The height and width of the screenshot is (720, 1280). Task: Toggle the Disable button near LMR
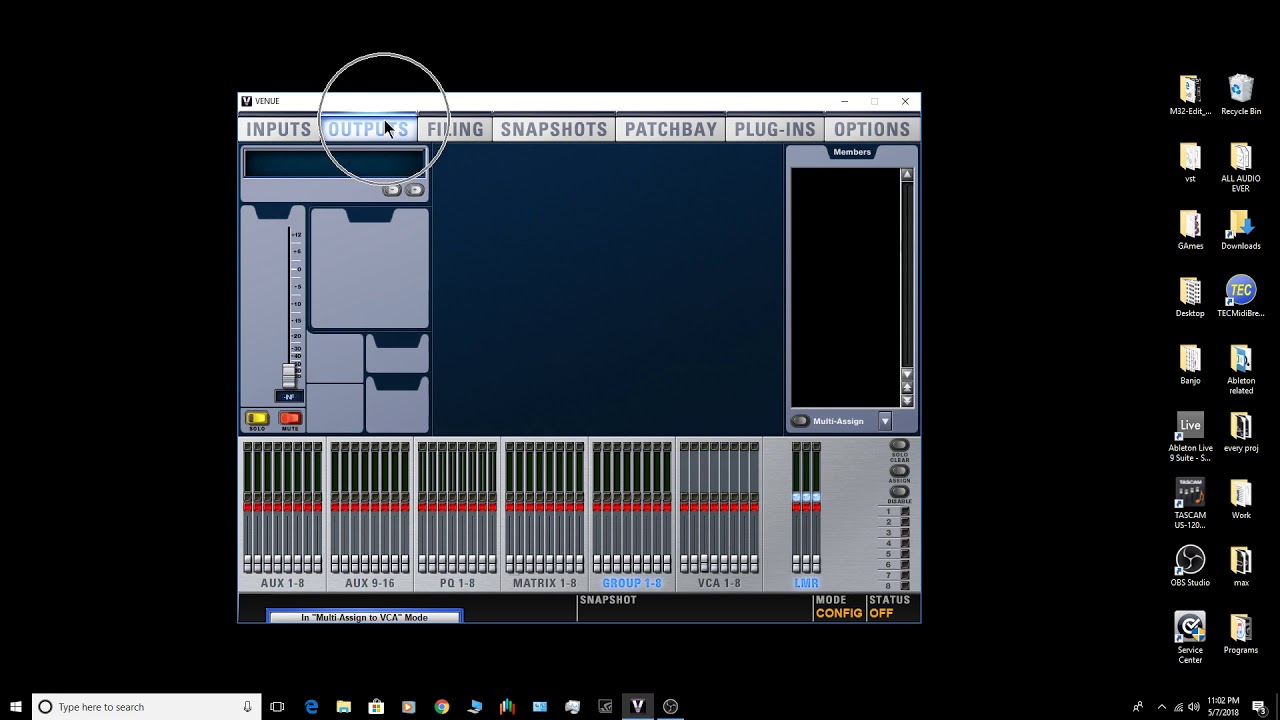[899, 491]
